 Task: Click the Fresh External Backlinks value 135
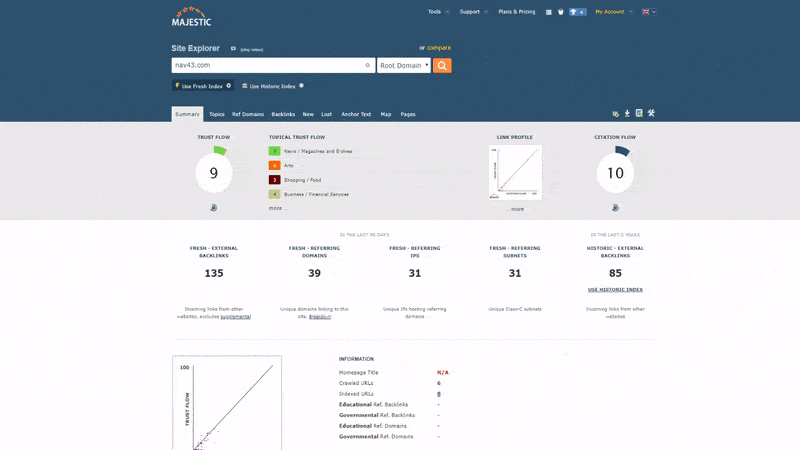click(x=214, y=273)
